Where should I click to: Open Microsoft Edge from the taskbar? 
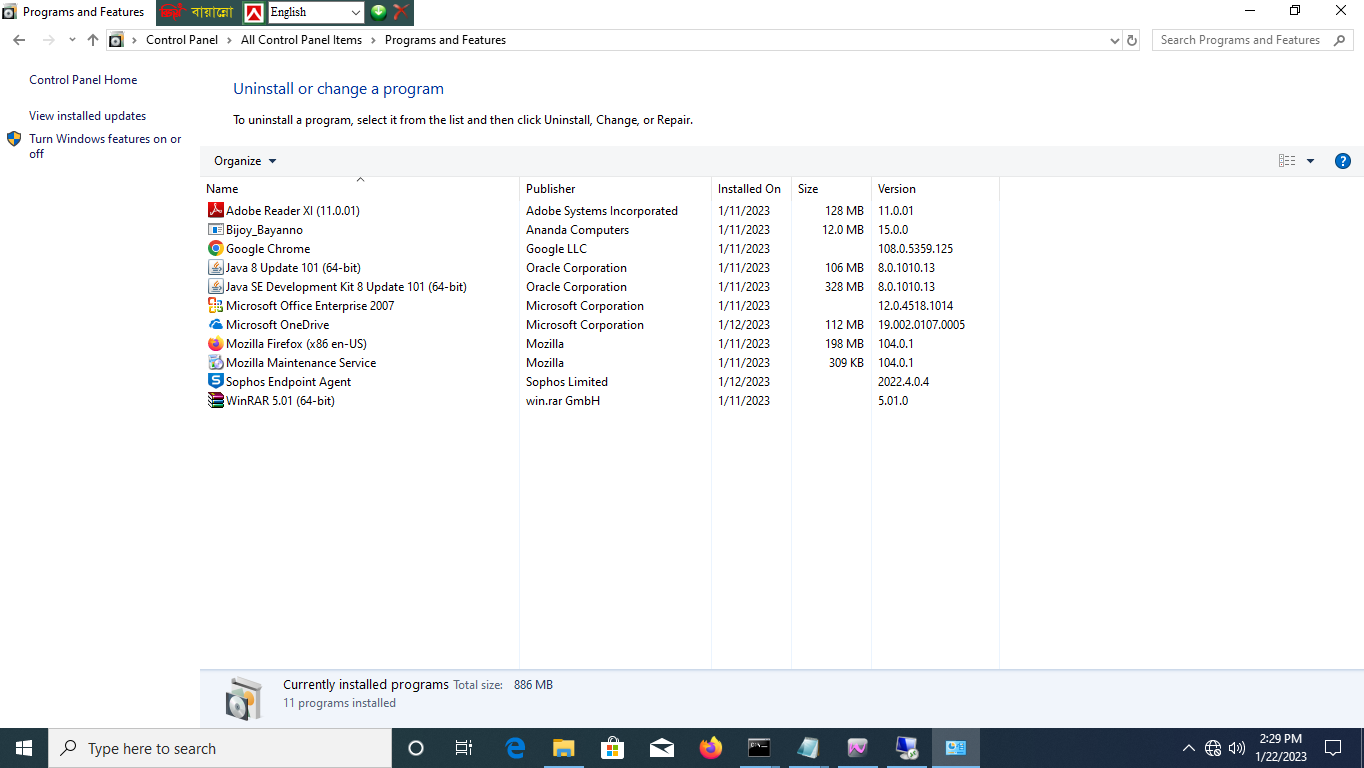pos(515,748)
